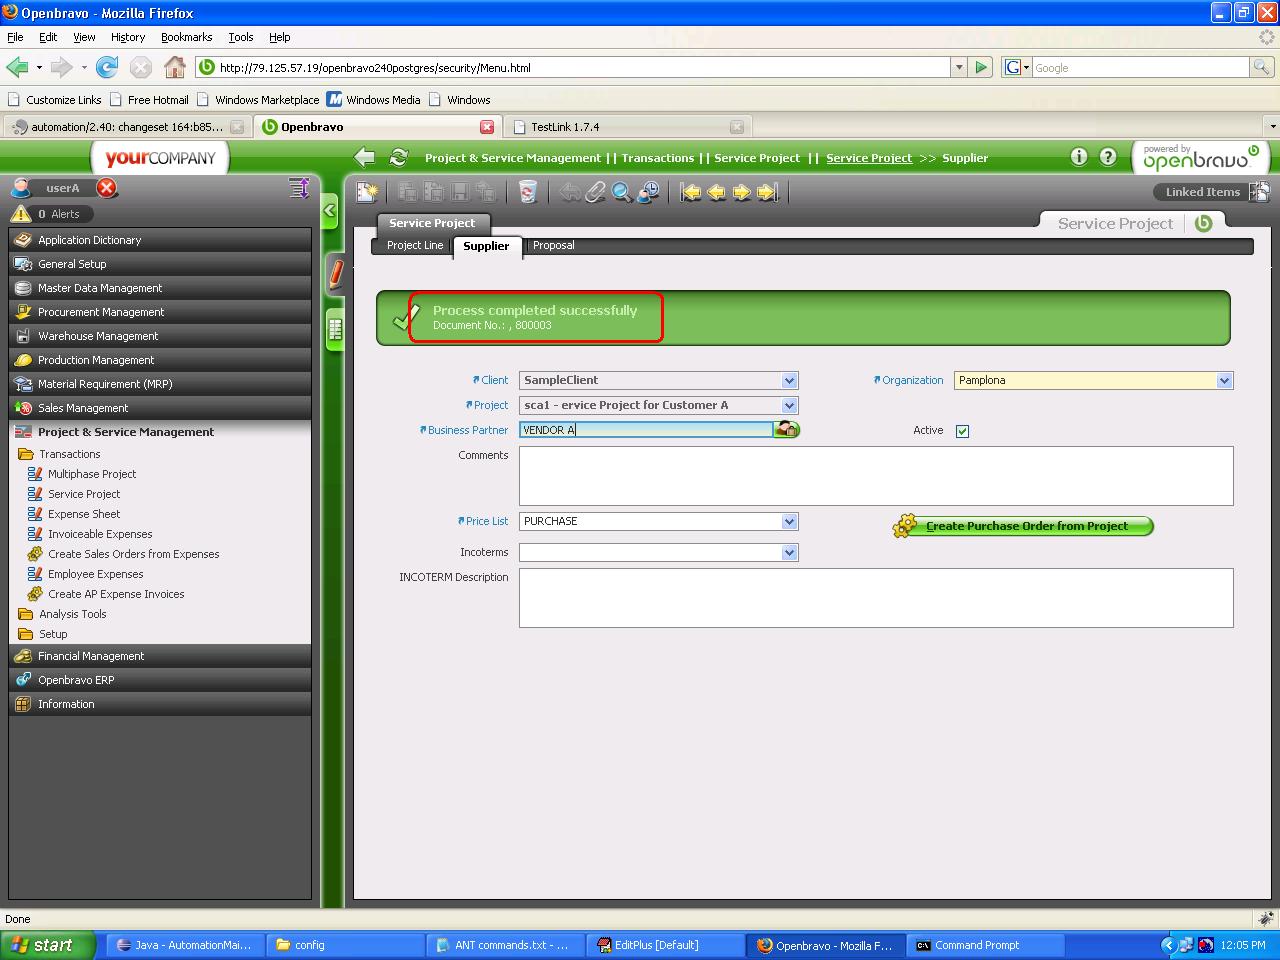This screenshot has width=1280, height=960.
Task: Switch to the TestLink 1.7.4 browser tab
Action: pos(627,127)
